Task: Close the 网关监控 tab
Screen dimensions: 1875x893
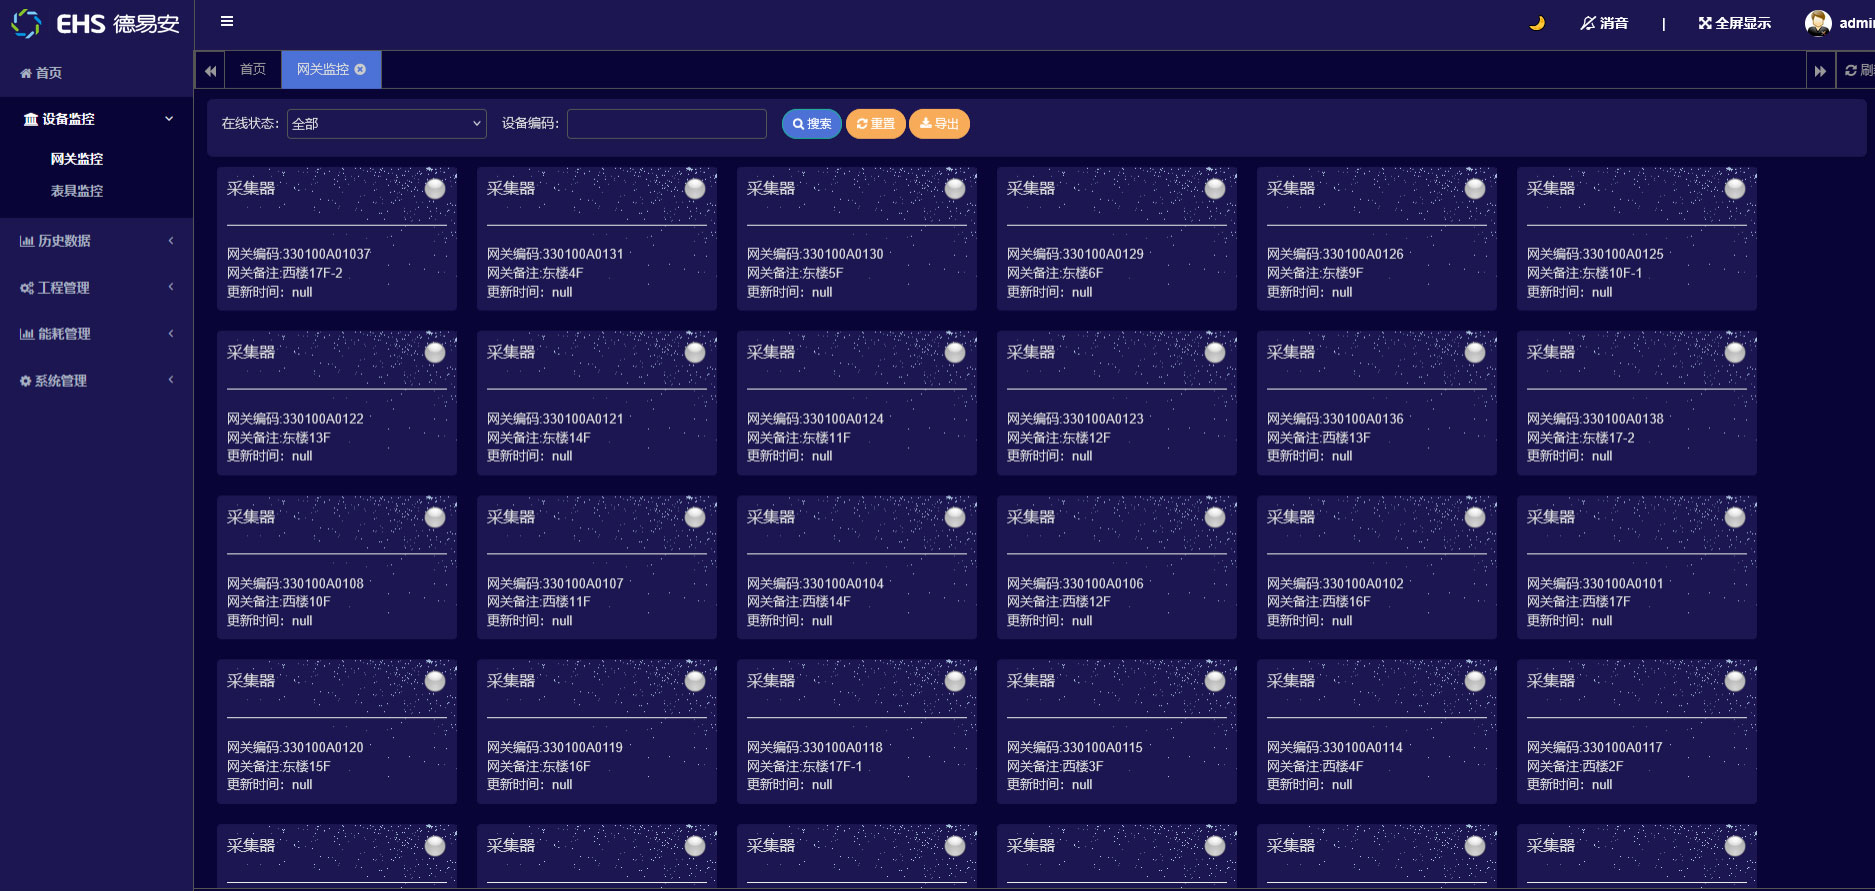Action: 361,69
